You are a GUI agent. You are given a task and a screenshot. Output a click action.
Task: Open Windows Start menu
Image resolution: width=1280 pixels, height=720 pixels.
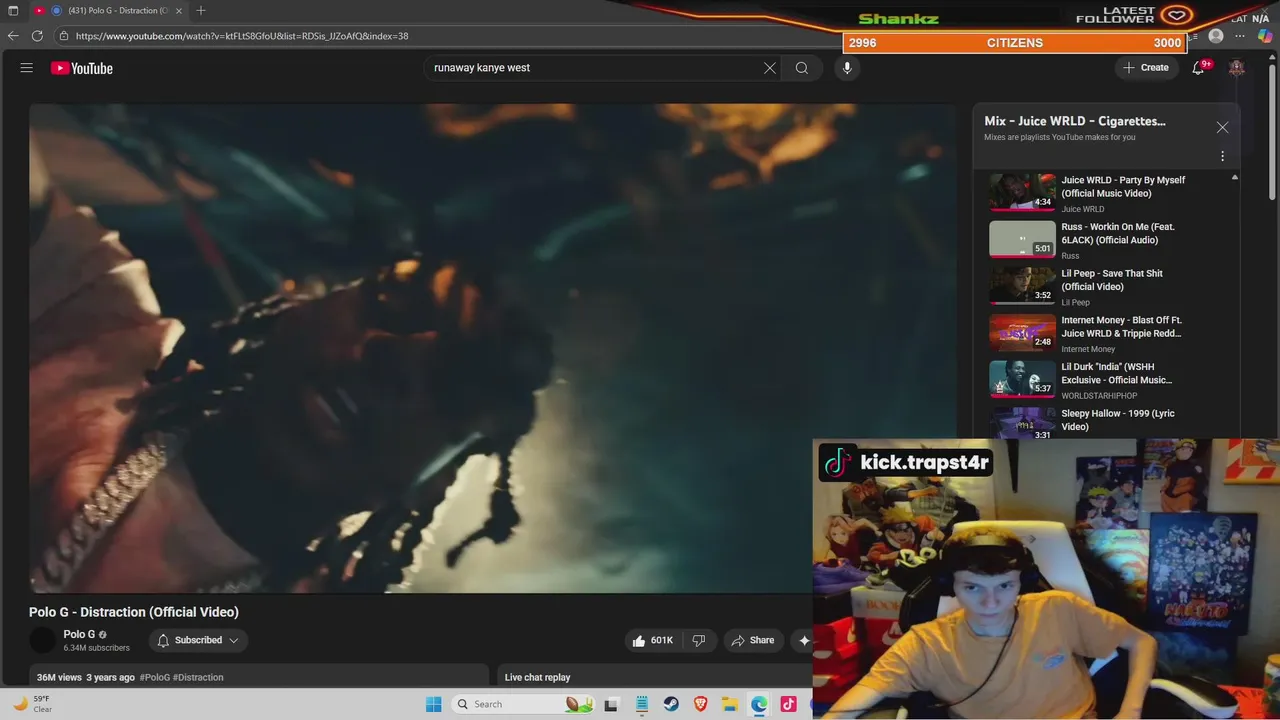(433, 704)
